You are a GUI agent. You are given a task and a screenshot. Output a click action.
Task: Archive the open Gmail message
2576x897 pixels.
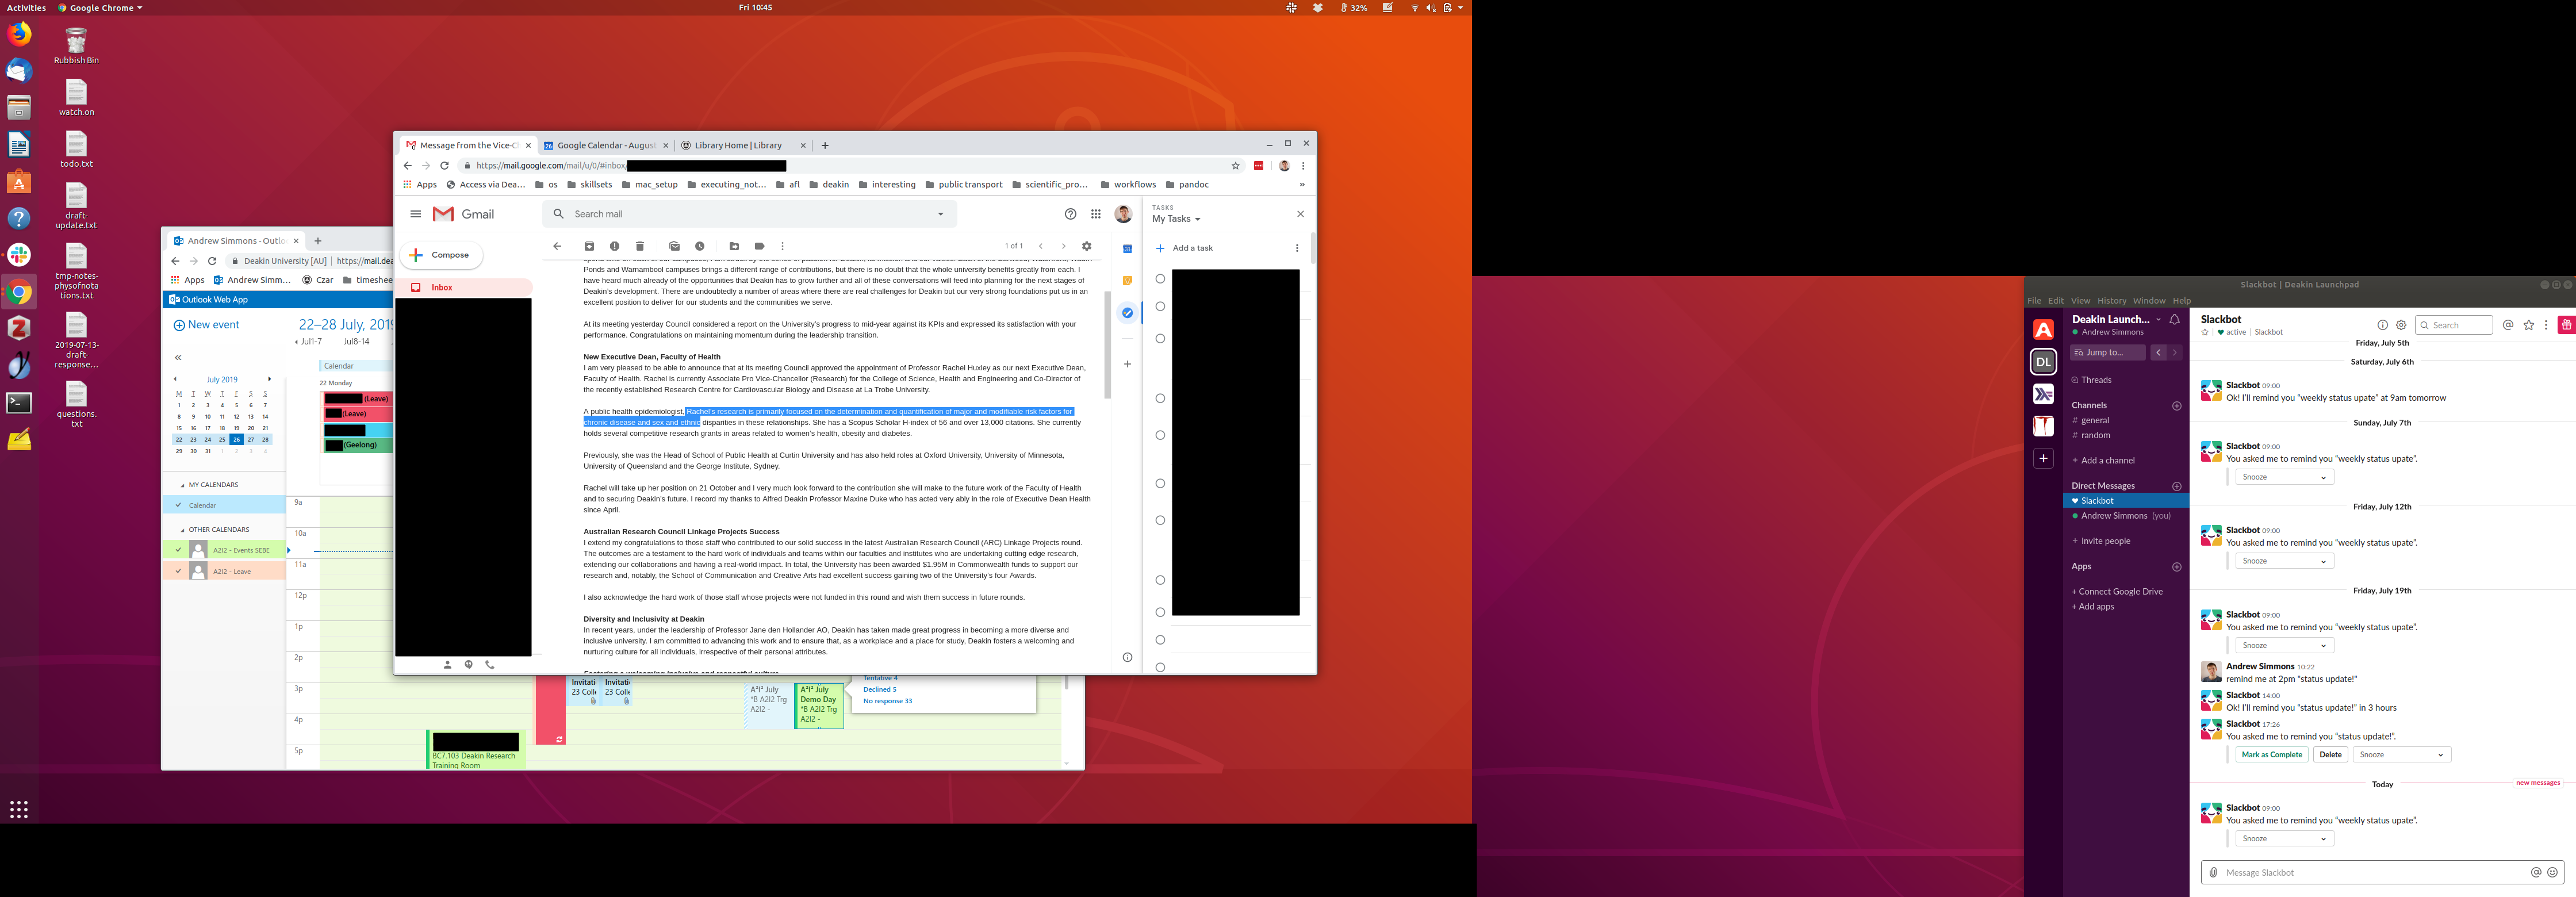tap(589, 246)
